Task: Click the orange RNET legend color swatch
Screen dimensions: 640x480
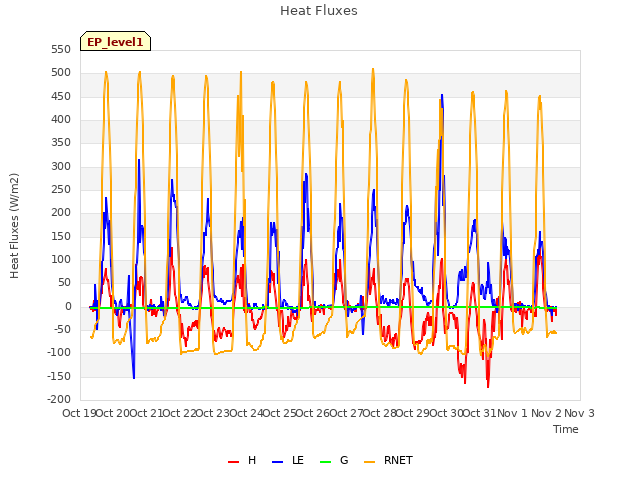Action: (369, 462)
